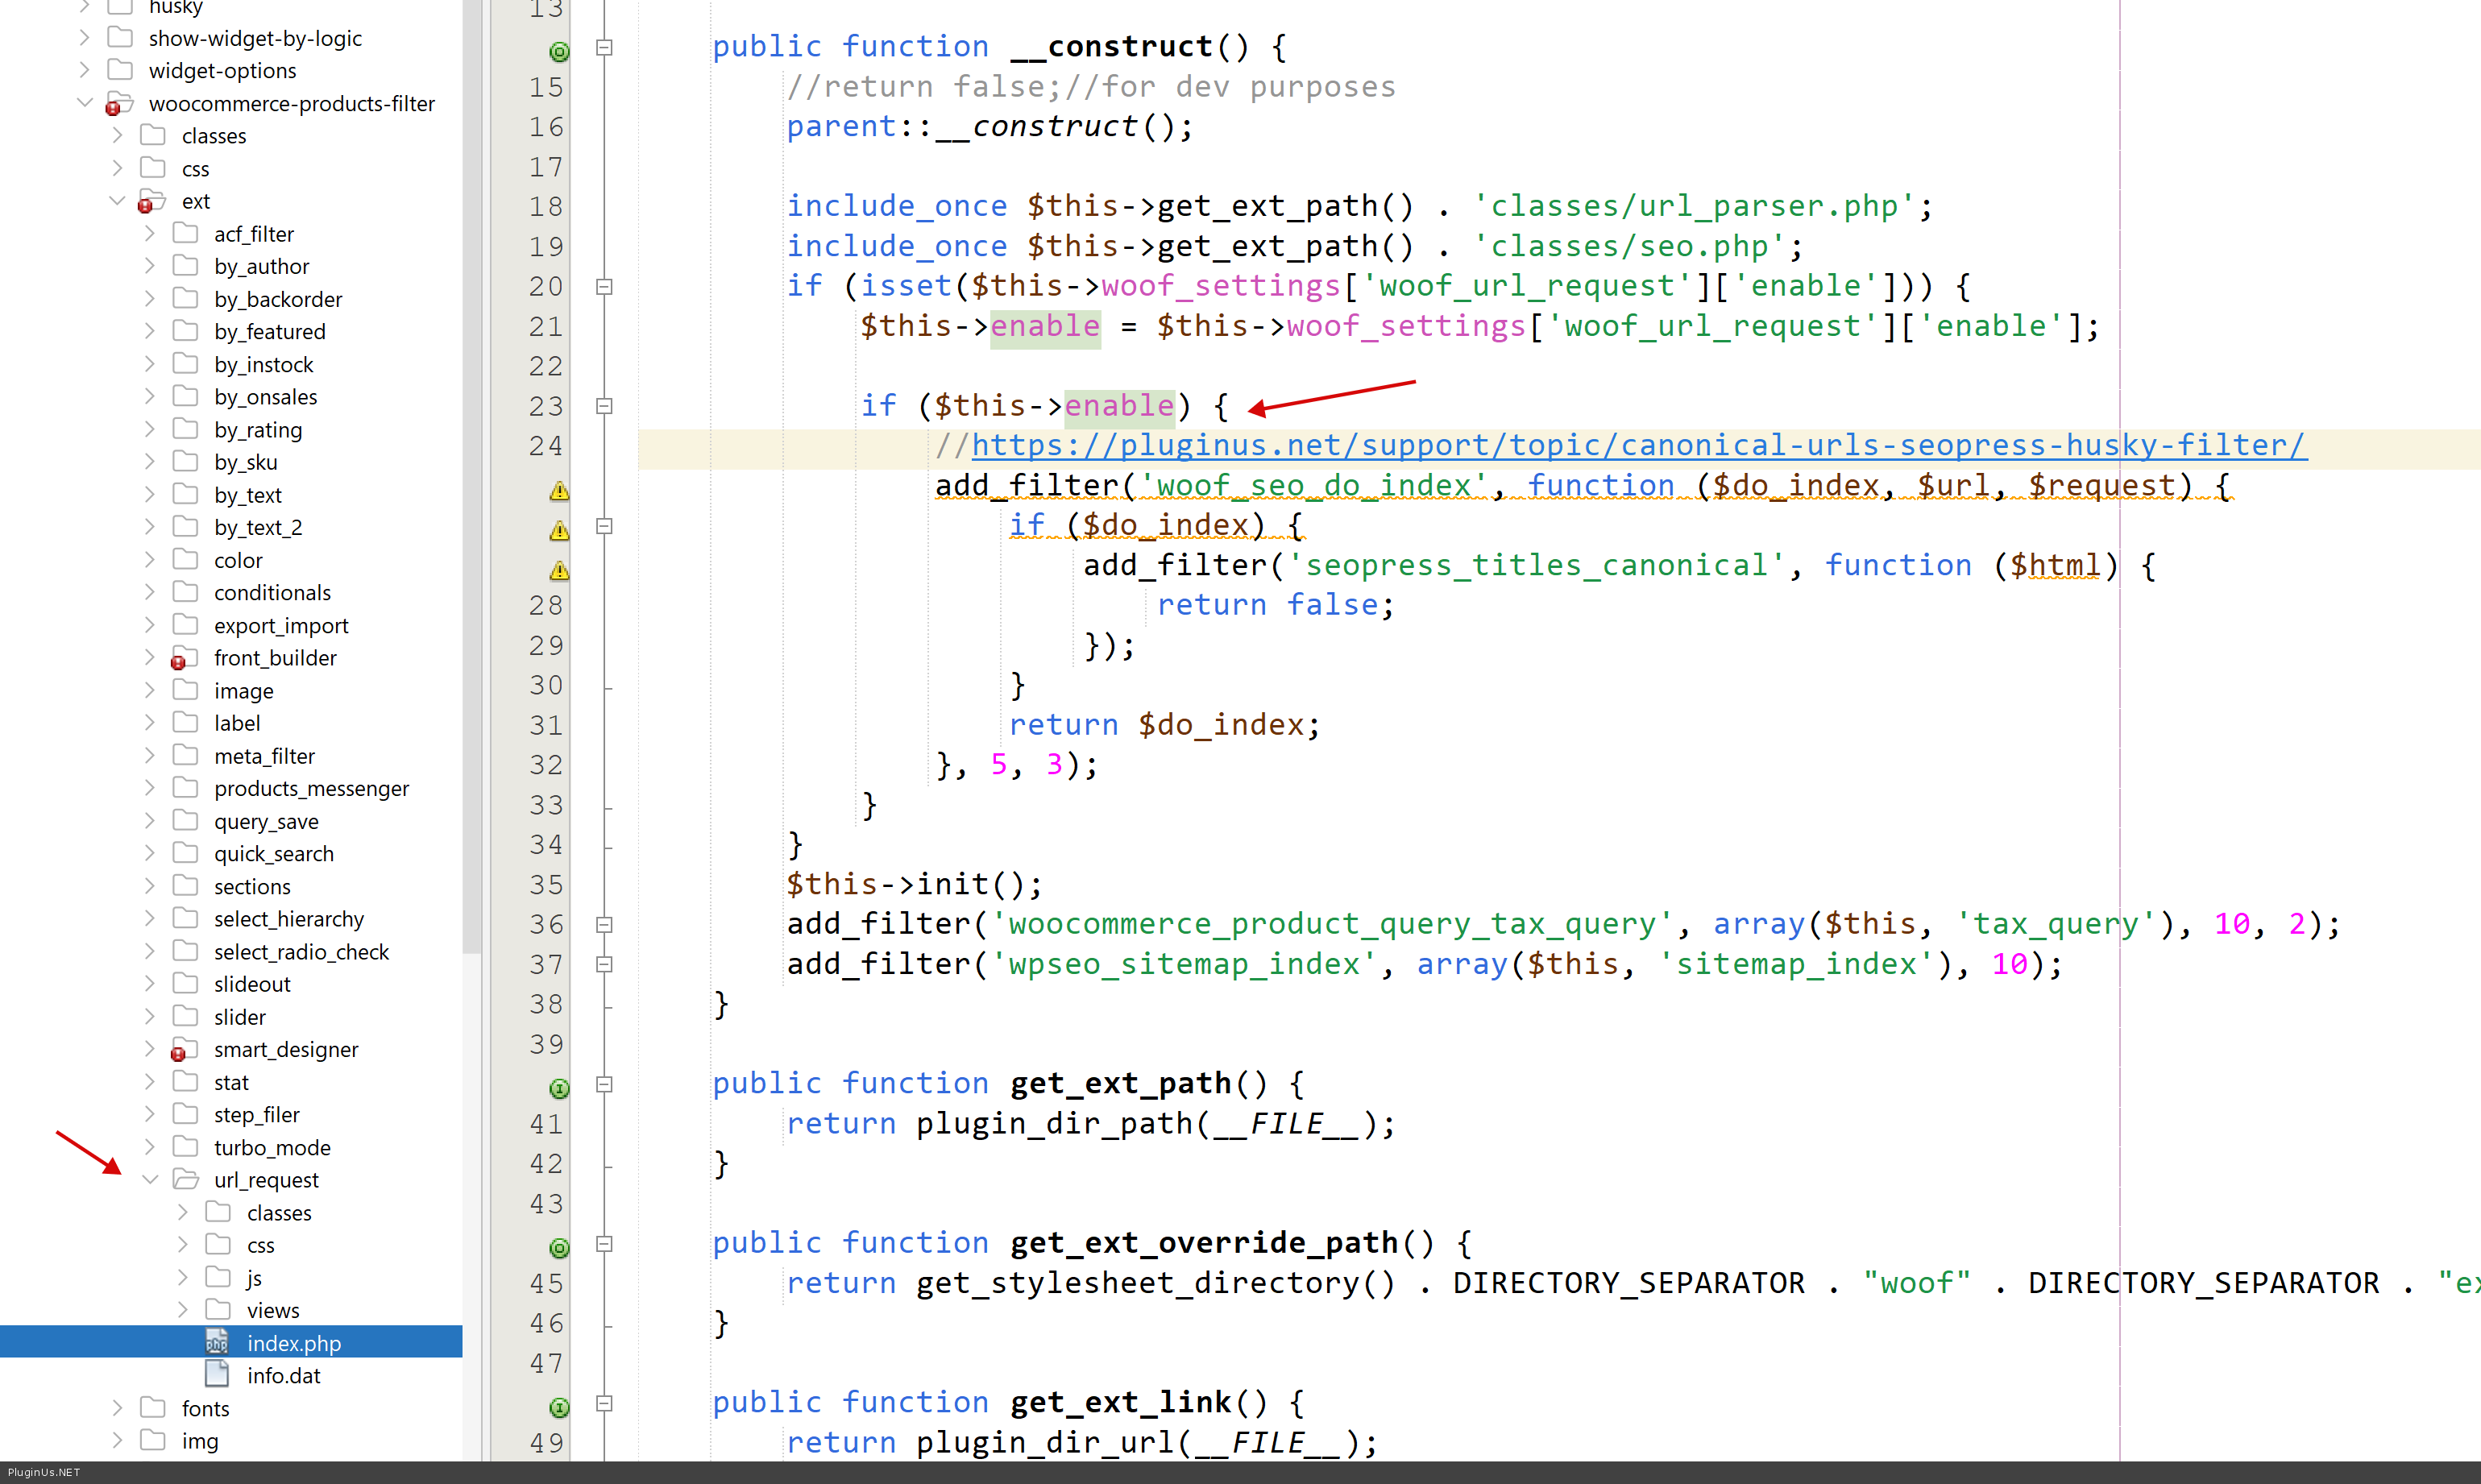
Task: Toggle fold marker at line 20 if isset
Action: coord(604,287)
